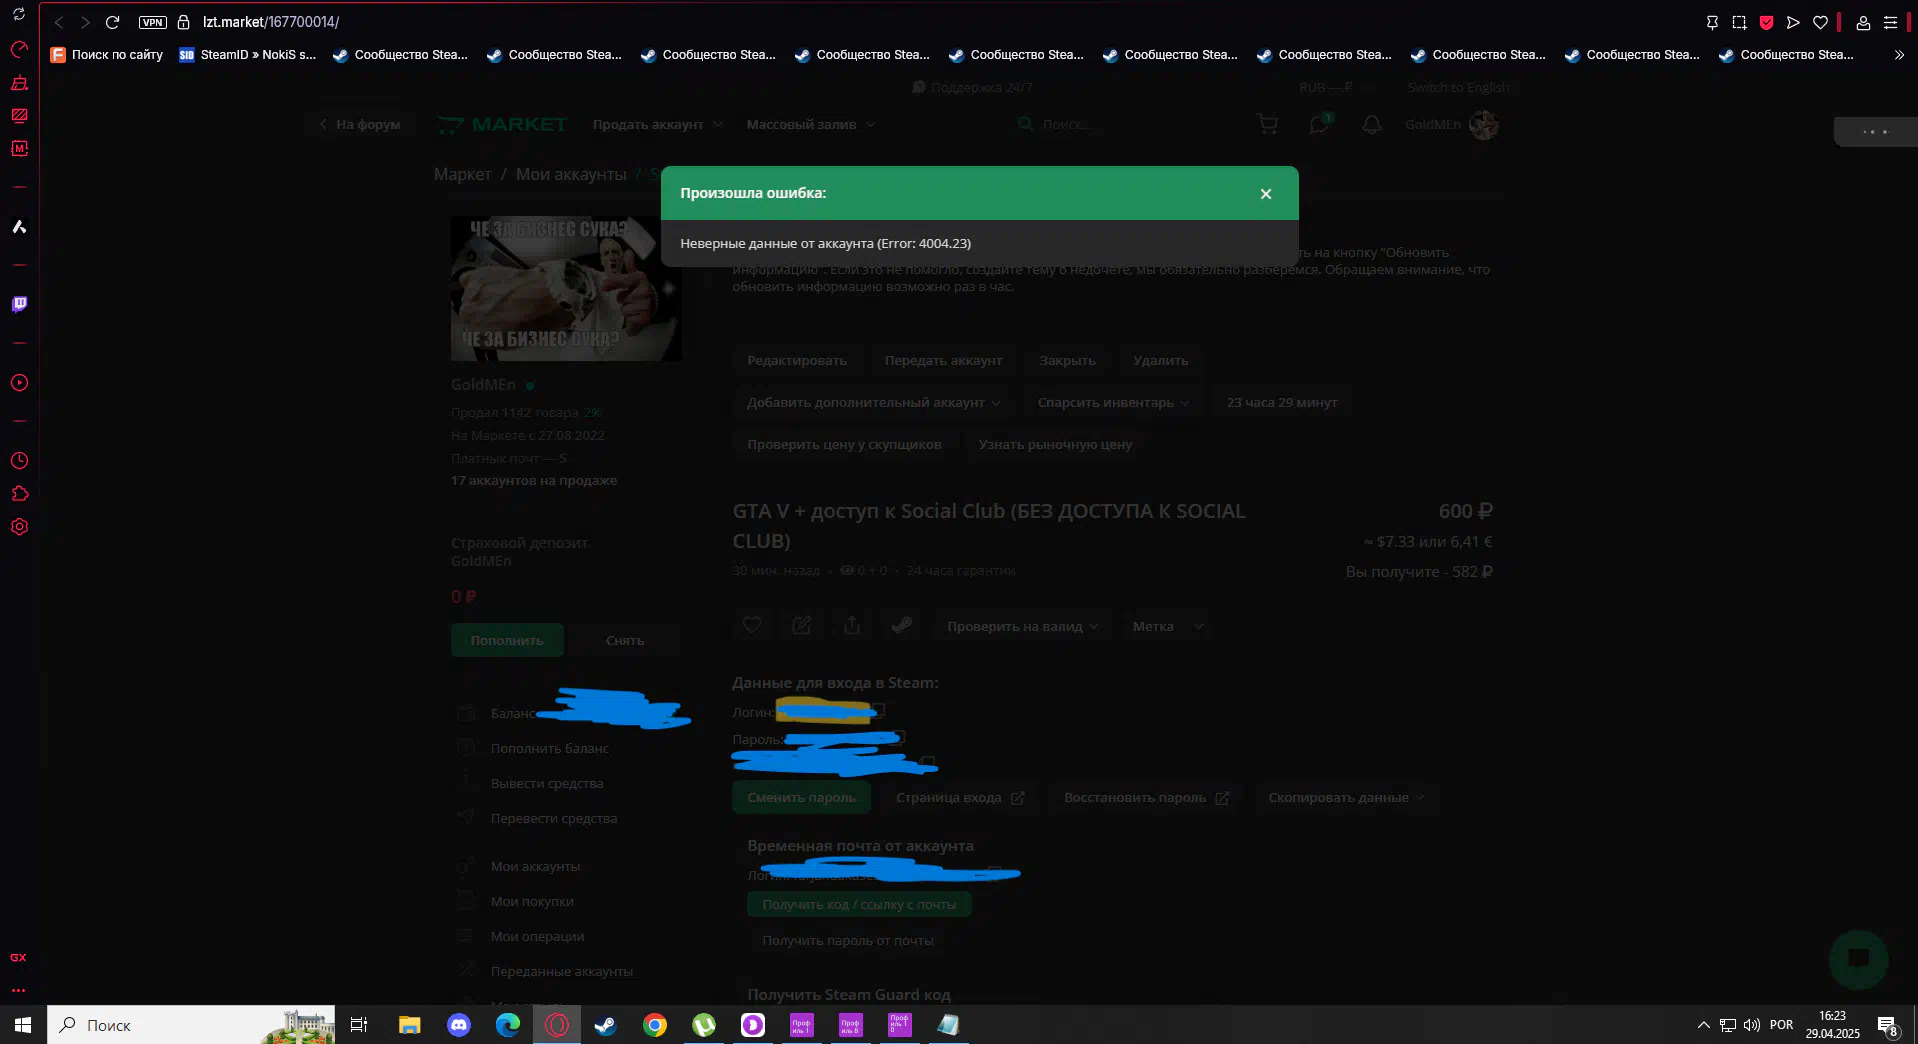Open 'Страница входа' external link
1918x1044 pixels.
(960, 797)
